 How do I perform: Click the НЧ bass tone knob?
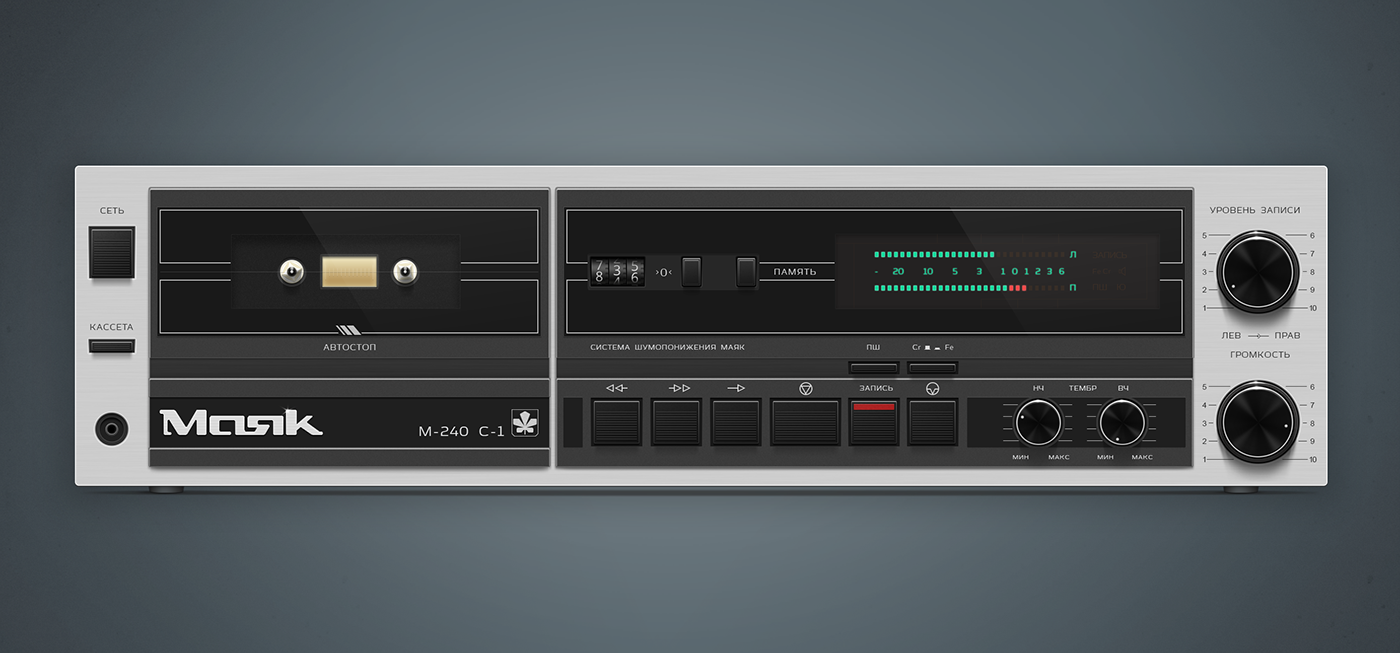pos(1038,421)
